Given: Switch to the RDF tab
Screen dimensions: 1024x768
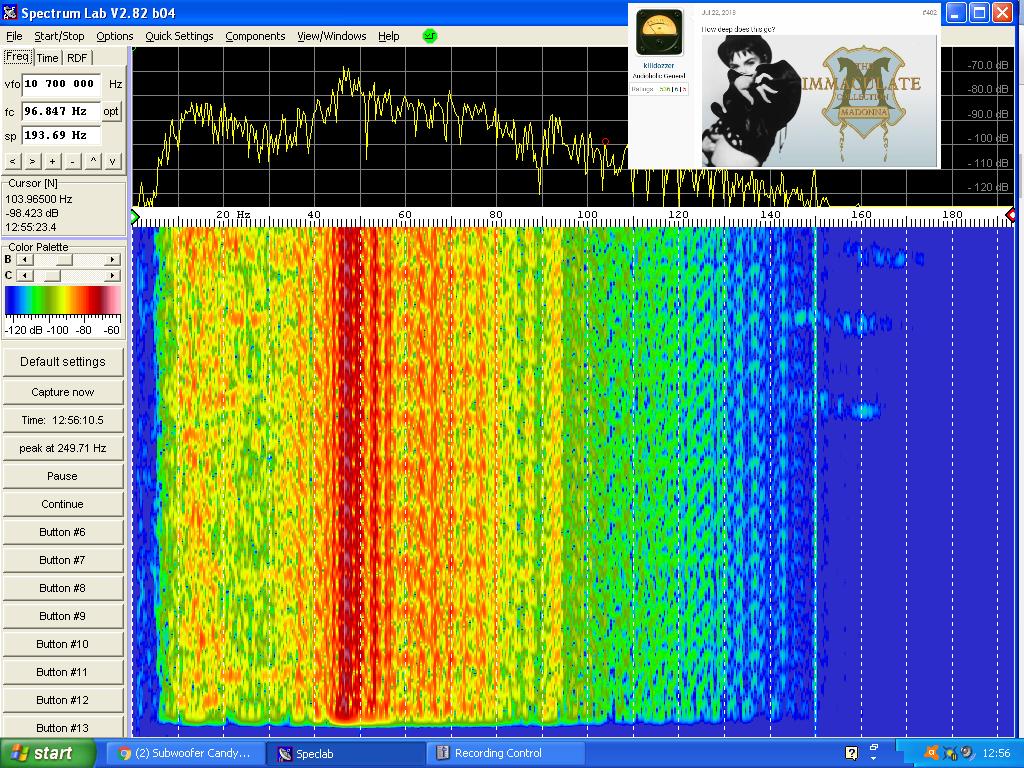Looking at the screenshot, I should click(x=77, y=58).
